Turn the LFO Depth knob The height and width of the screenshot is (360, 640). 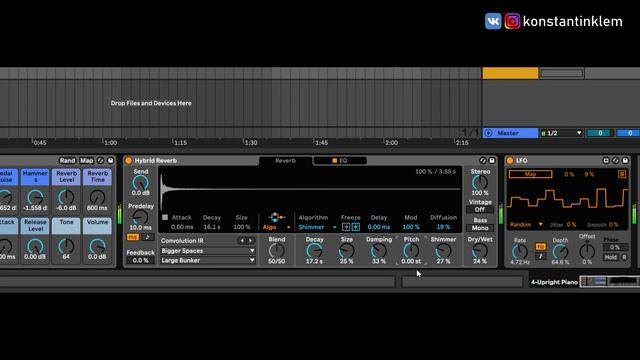click(x=560, y=251)
